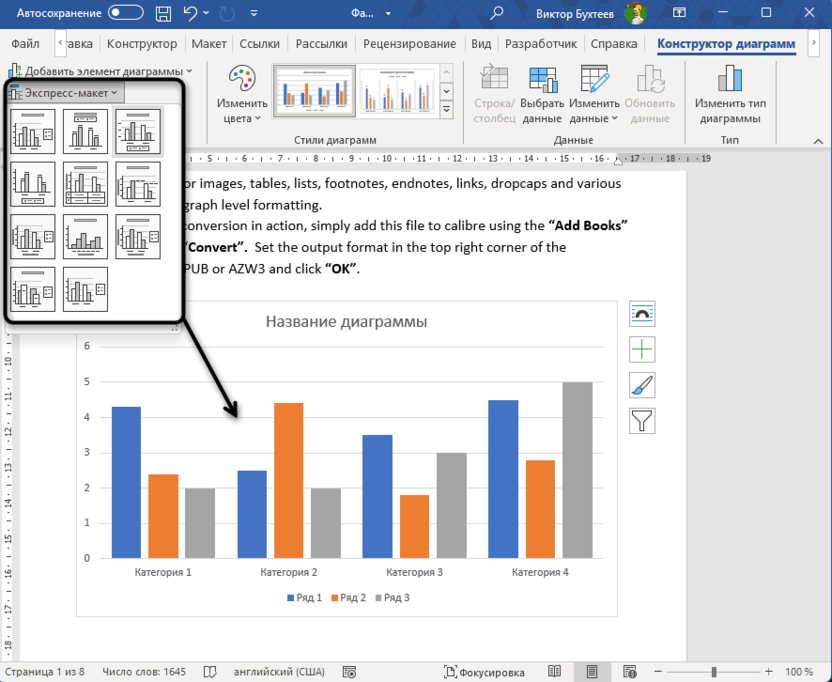The height and width of the screenshot is (682, 832).
Task: Choose the third layout in third row
Action: (x=138, y=237)
